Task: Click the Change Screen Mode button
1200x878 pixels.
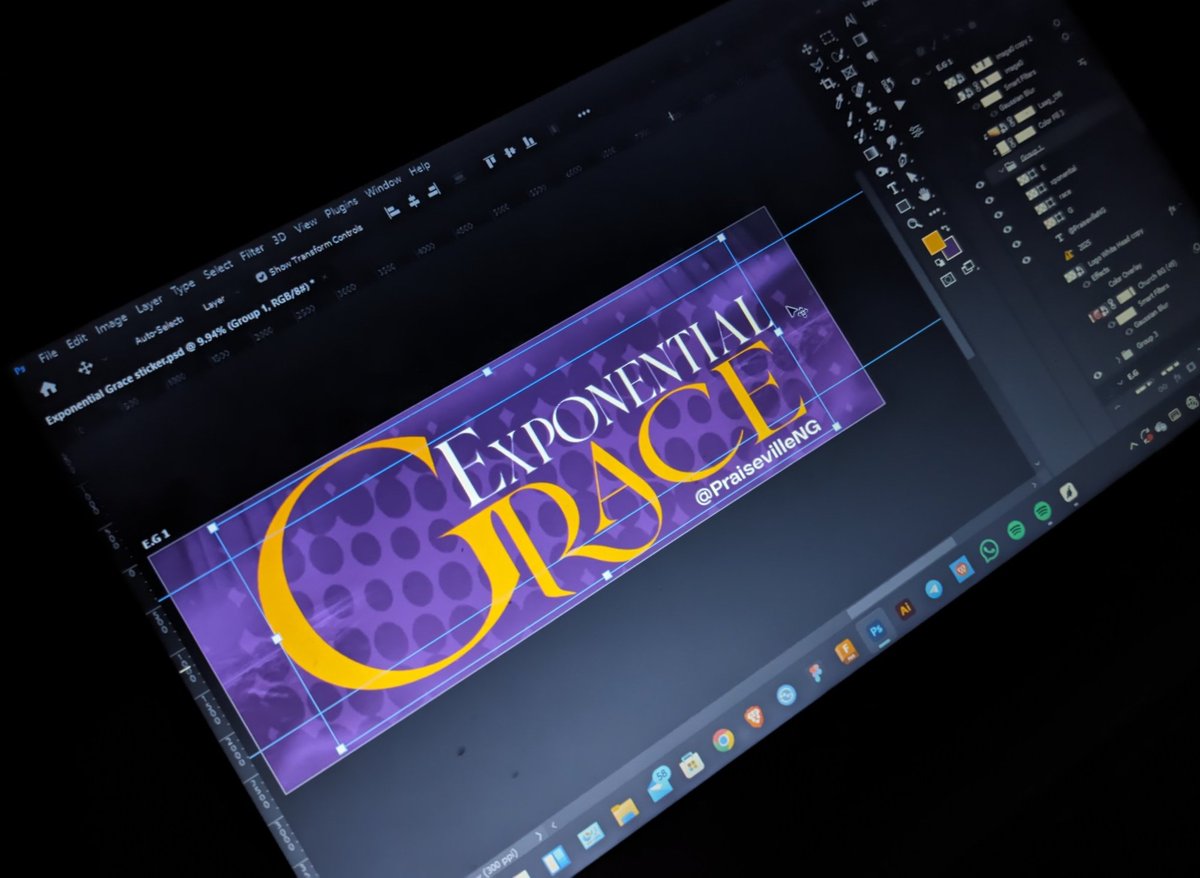Action: pyautogui.click(x=968, y=269)
